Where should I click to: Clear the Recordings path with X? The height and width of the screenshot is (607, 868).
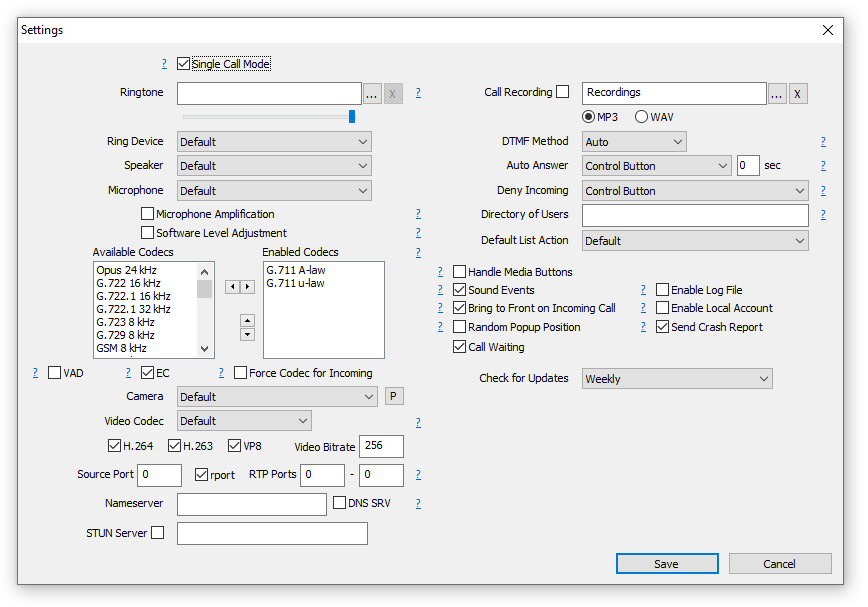(798, 92)
